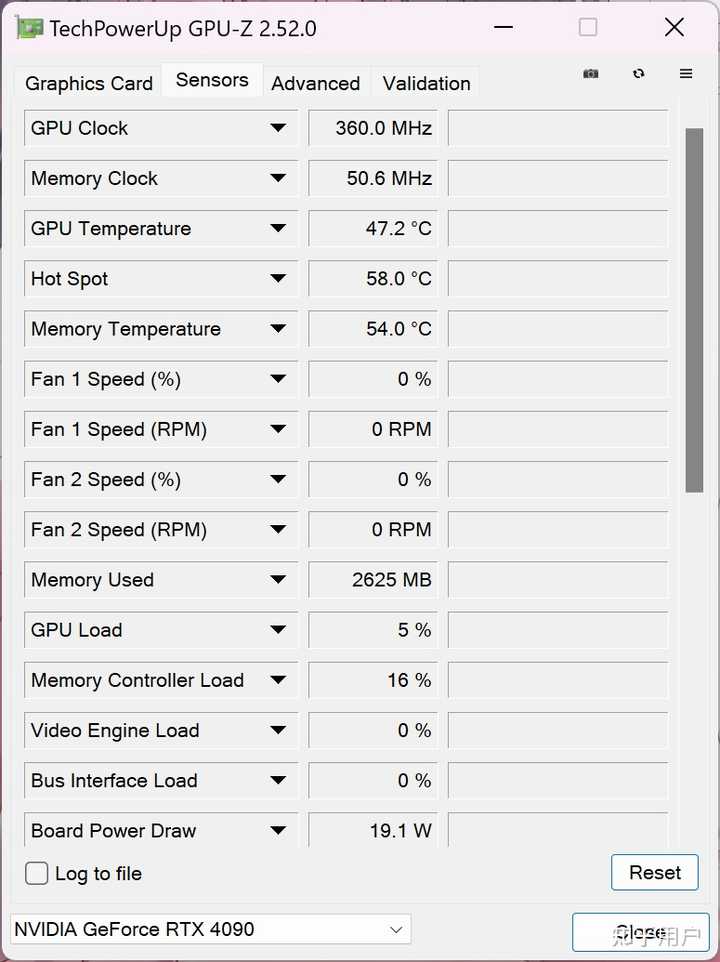This screenshot has height=962, width=720.
Task: Maximize the GPU-Z window
Action: click(588, 28)
